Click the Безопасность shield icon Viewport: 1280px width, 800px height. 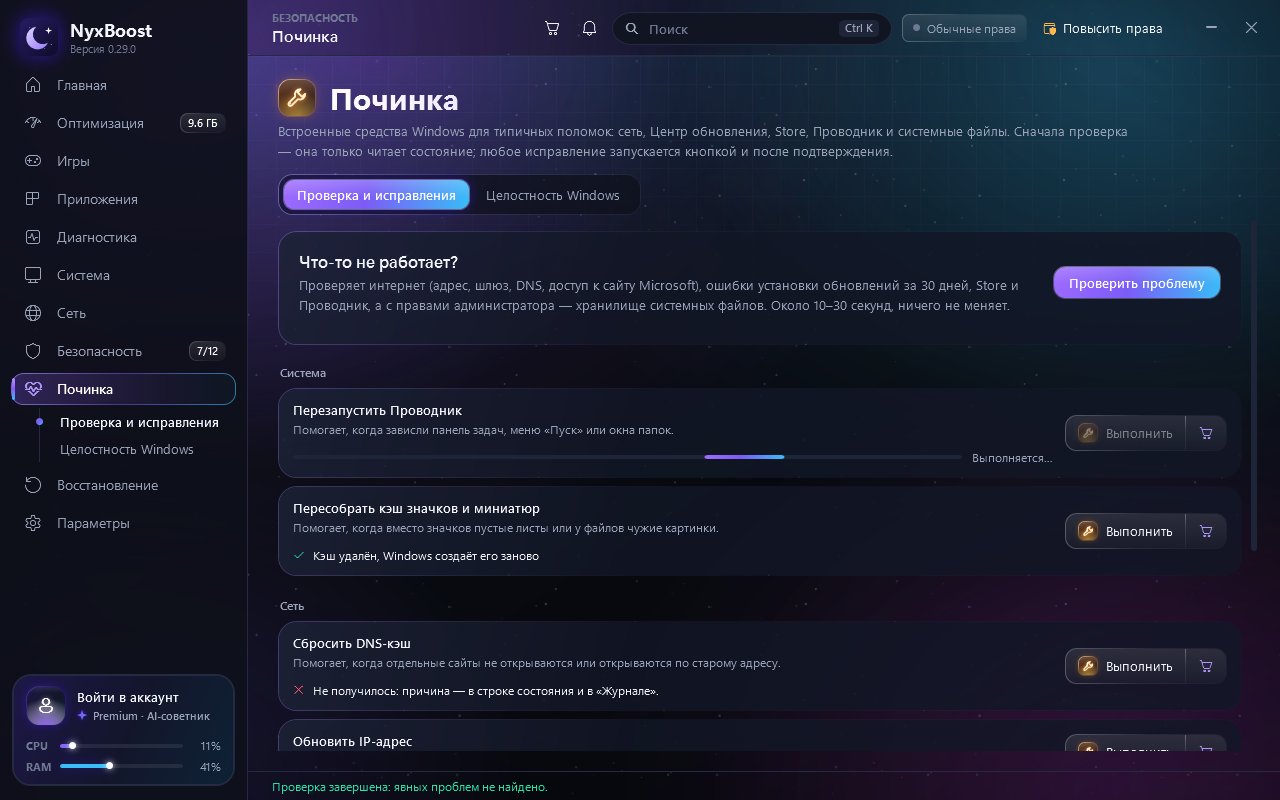click(34, 351)
